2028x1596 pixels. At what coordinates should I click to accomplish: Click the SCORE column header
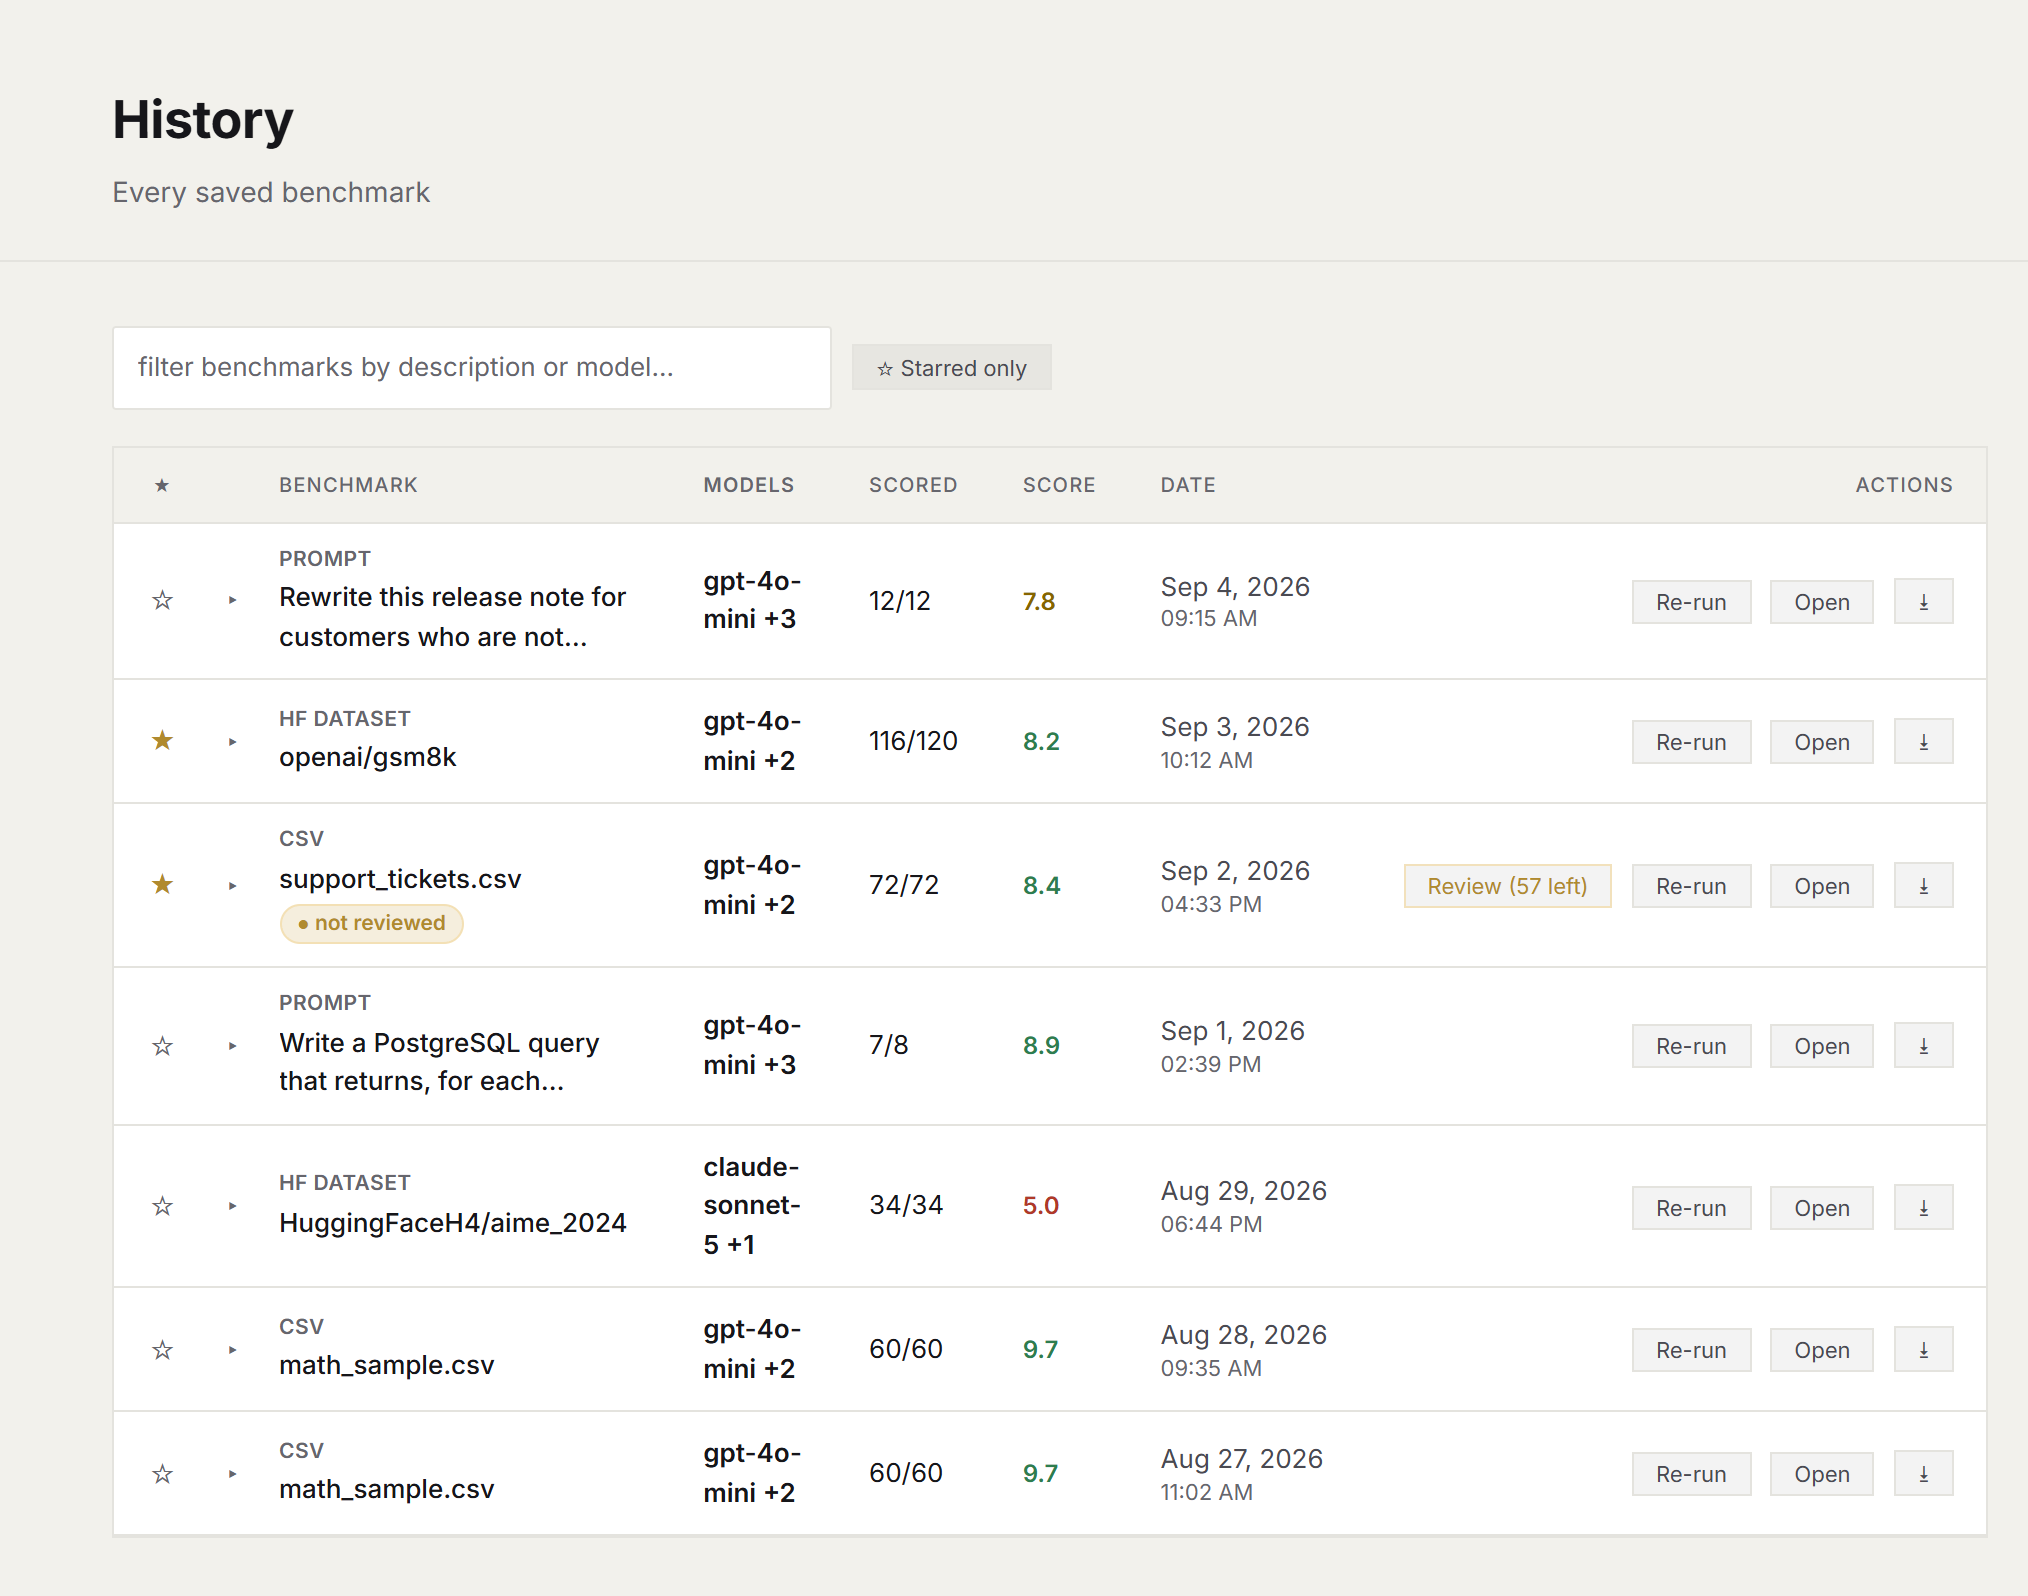pyautogui.click(x=1059, y=485)
